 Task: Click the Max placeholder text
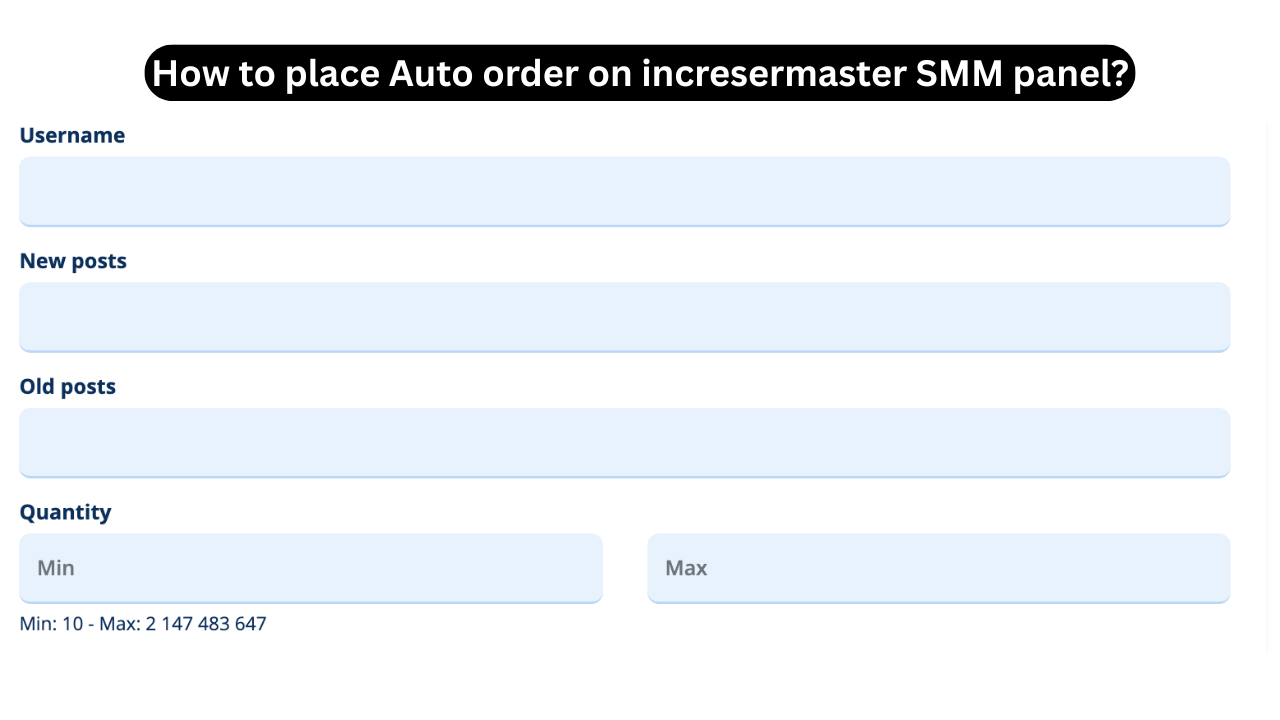[686, 567]
